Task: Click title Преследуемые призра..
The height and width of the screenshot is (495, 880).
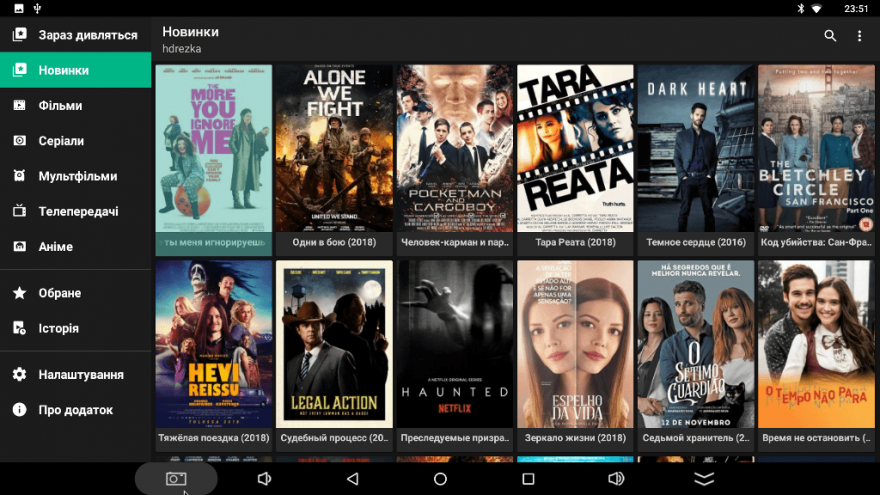Action: click(455, 438)
